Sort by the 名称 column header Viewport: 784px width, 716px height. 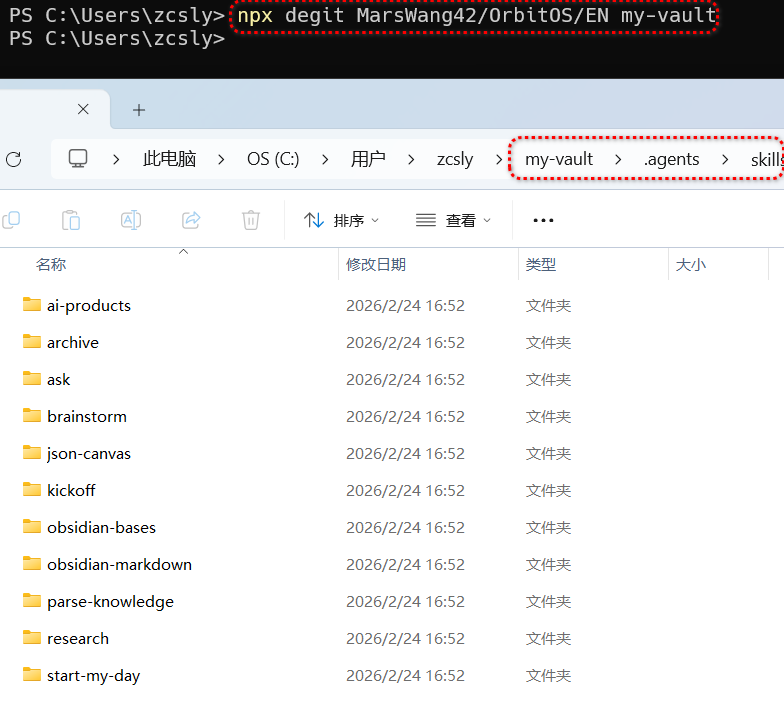(51, 265)
